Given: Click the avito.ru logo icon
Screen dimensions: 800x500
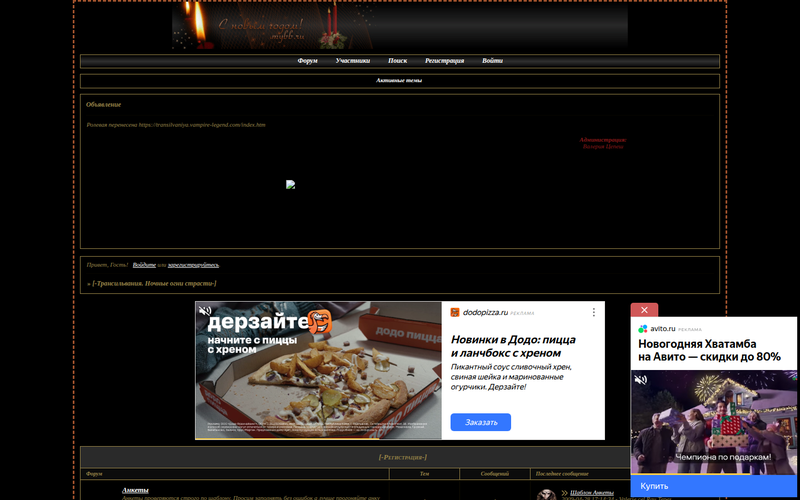Looking at the screenshot, I should pyautogui.click(x=643, y=328).
